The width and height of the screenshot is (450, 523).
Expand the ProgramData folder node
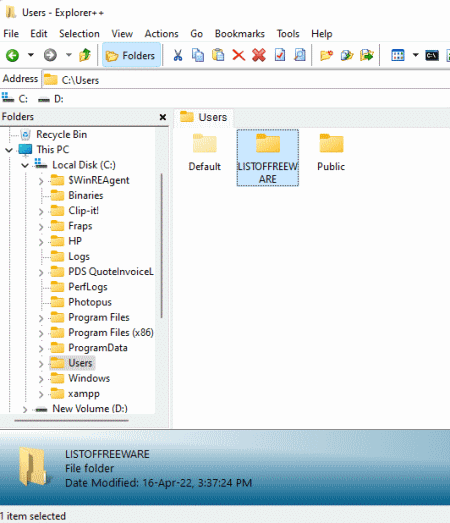pyautogui.click(x=41, y=349)
